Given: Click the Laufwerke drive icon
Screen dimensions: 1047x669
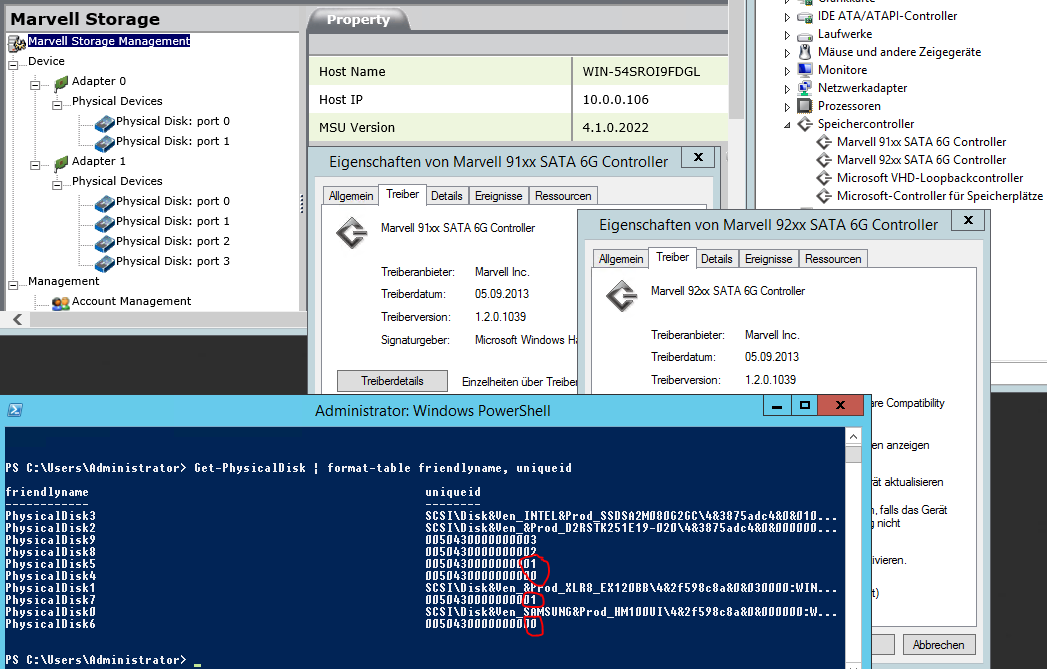Looking at the screenshot, I should click(805, 35).
